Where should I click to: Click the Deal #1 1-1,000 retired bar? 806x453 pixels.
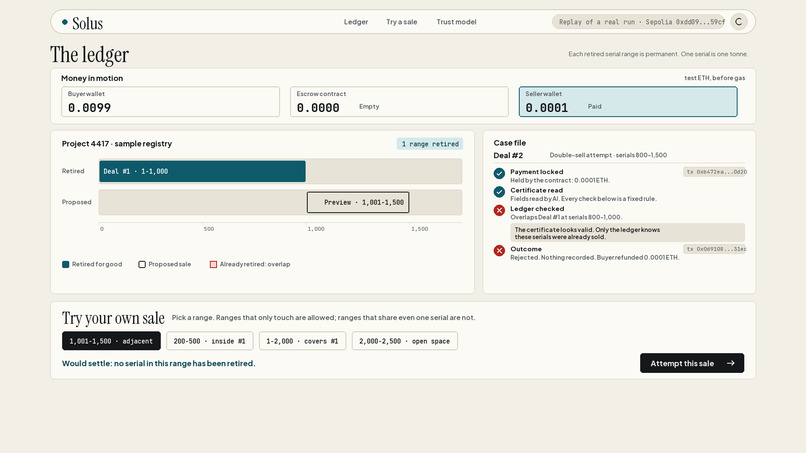click(x=202, y=171)
